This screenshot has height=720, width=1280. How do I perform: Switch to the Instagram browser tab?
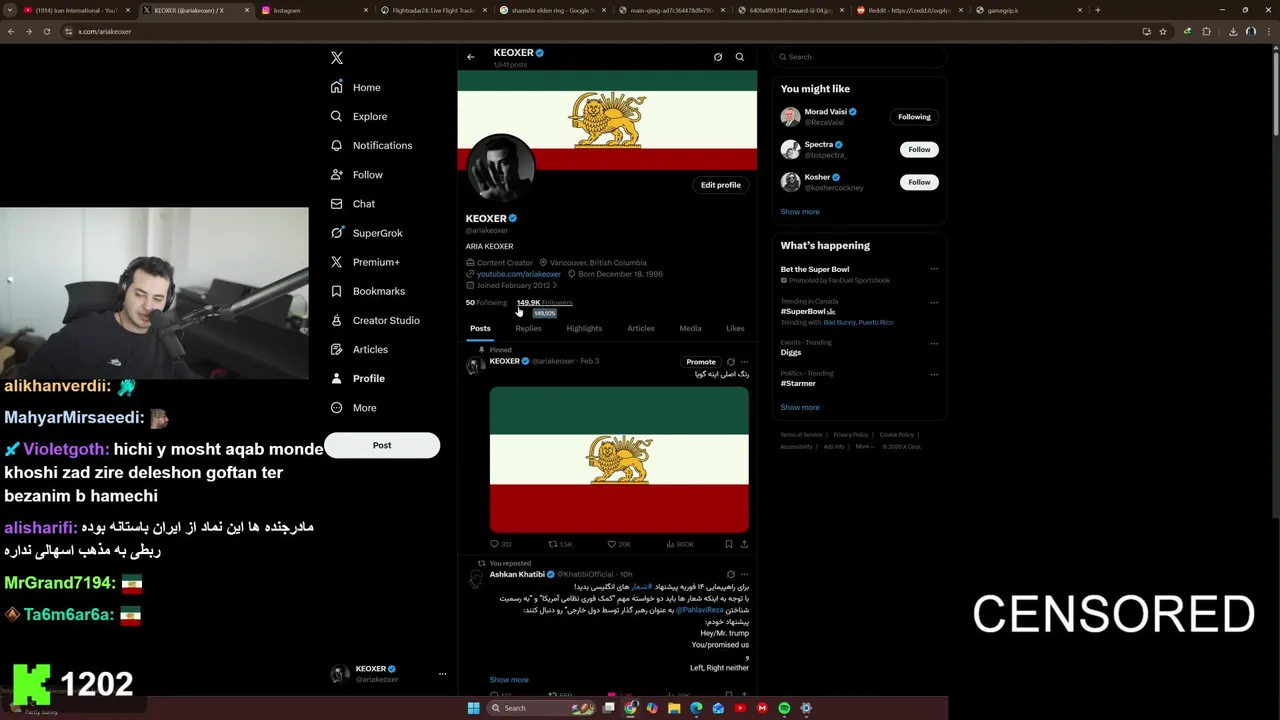[x=315, y=10]
